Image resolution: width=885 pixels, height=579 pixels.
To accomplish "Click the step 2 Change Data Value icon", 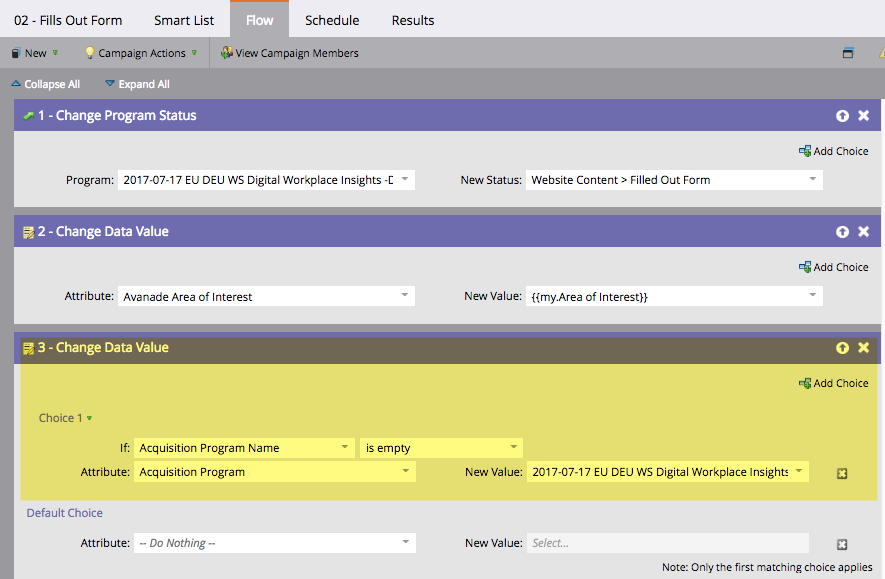I will point(28,232).
